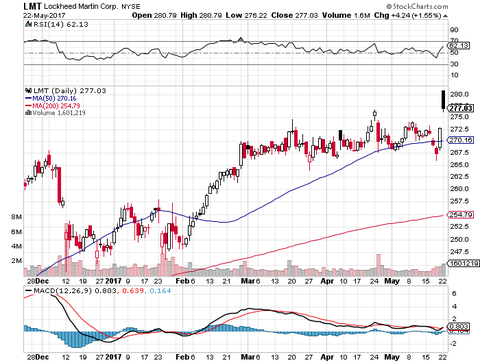Click the tall black candlestick of 22 May
This screenshot has height=363, width=480.
[x=443, y=100]
